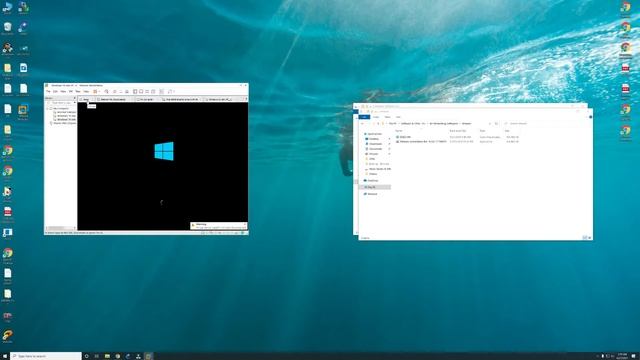Switch to the Share ribbon tab in File Explorer
This screenshot has width=640, height=360.
coord(387,117)
